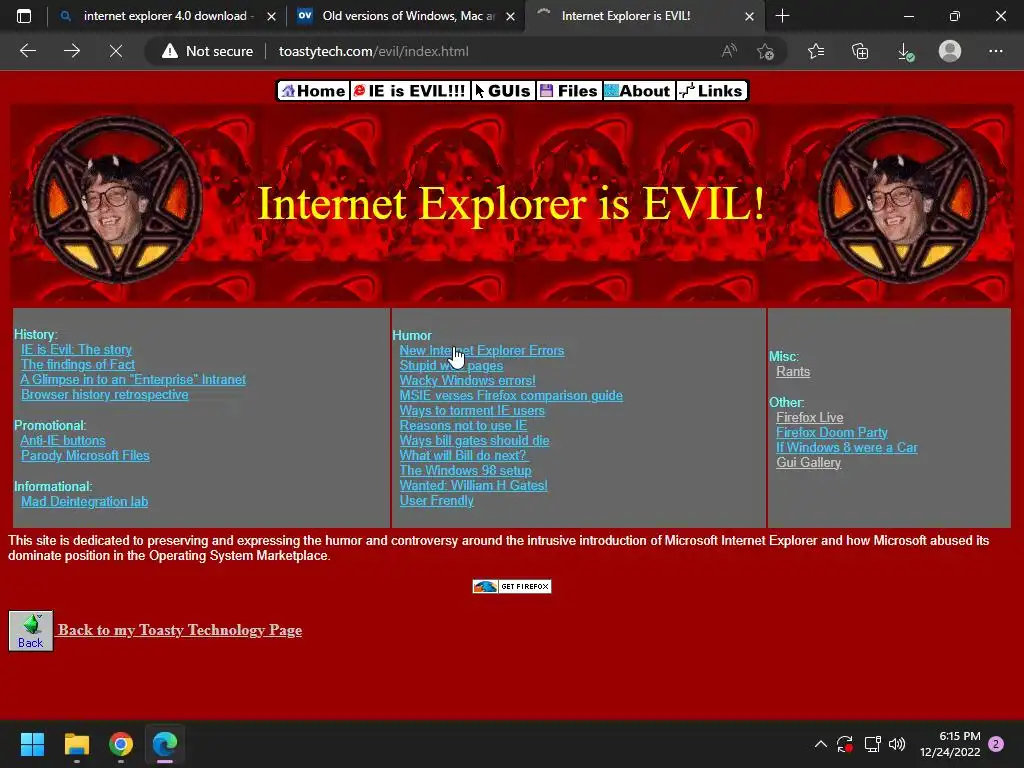Open the Windows Start button
Screen dimensions: 1024x768
(32, 744)
